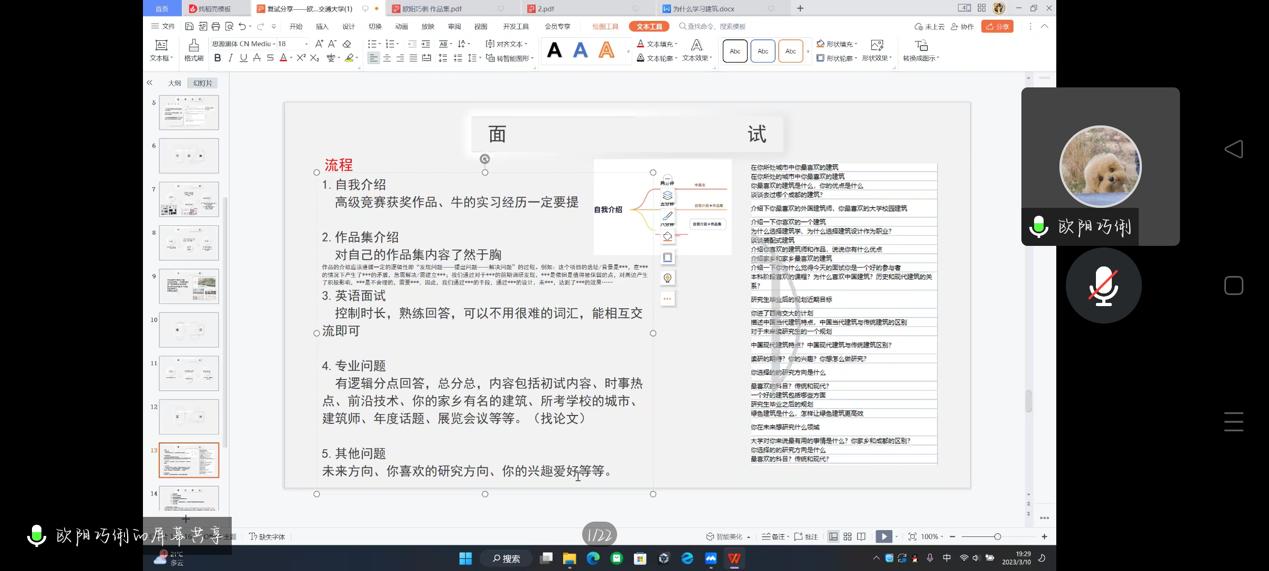Open File Explorer from the taskbar
The width and height of the screenshot is (1269, 571).
click(569, 558)
